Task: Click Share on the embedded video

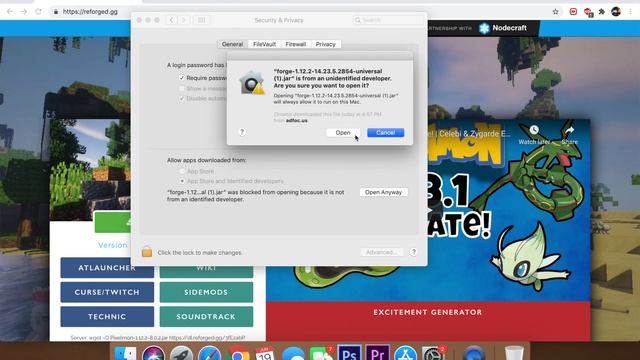Action: click(569, 135)
